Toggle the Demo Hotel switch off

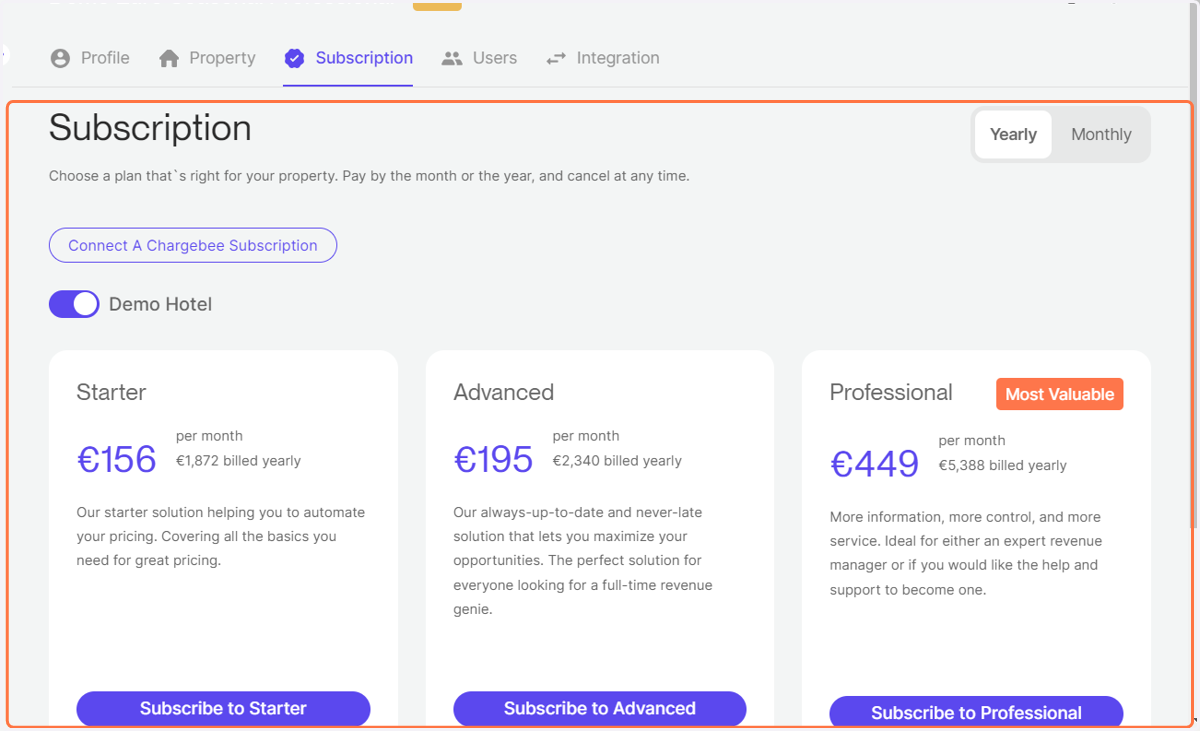[74, 304]
